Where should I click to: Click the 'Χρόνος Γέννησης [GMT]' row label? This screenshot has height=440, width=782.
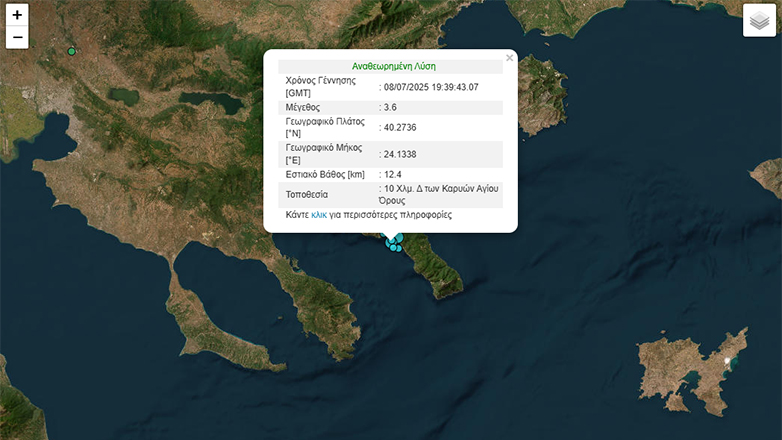tap(322, 86)
